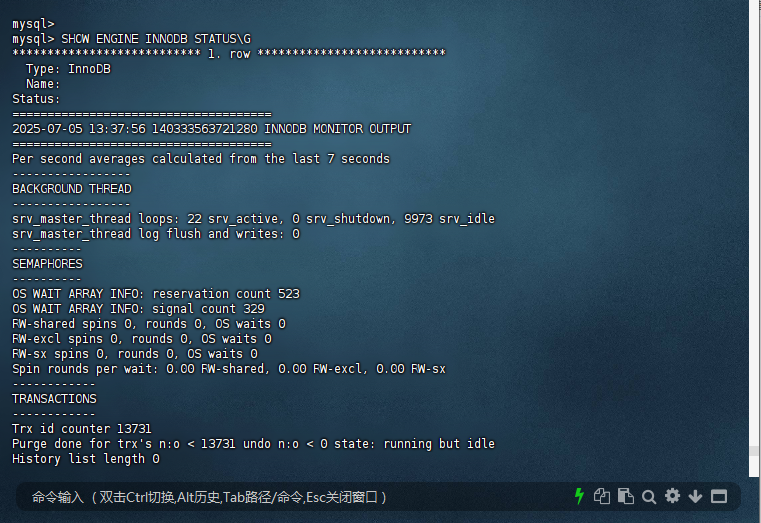The height and width of the screenshot is (523, 761).
Task: Click 'INNODB MONITOR OUTPUT' text
Action: [x=337, y=129]
